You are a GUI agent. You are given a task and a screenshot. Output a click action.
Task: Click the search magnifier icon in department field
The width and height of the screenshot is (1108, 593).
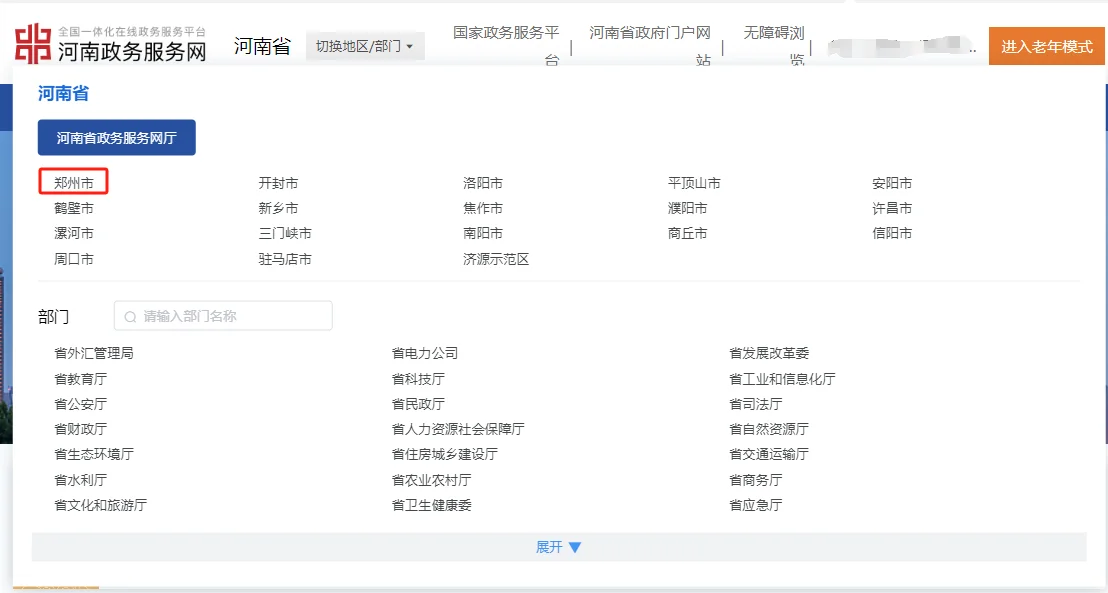point(130,317)
